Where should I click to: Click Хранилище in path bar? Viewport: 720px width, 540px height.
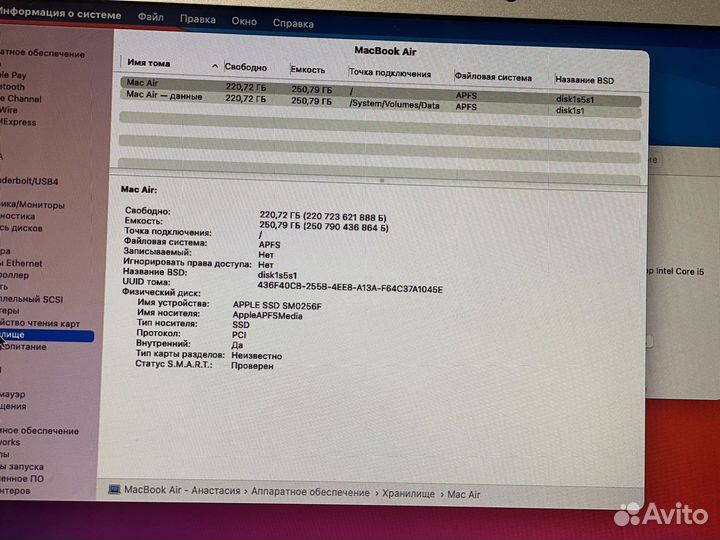408,494
